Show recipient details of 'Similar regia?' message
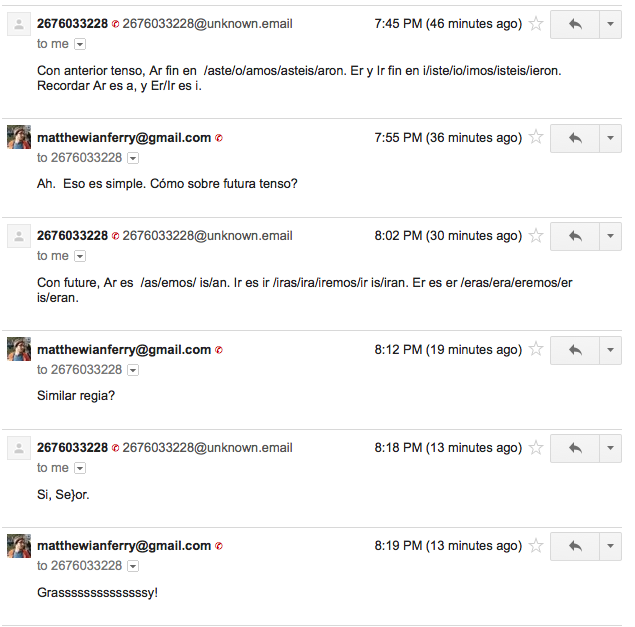 coord(132,370)
